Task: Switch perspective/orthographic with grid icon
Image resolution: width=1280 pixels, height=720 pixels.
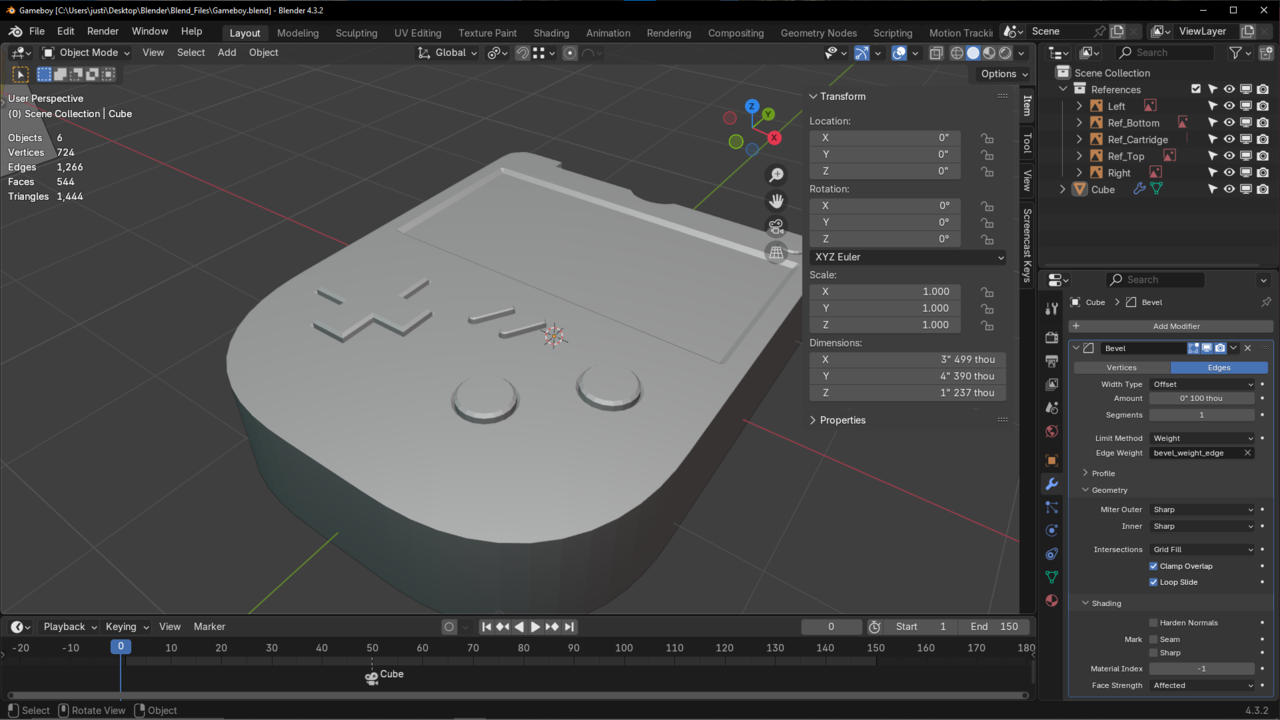Action: click(x=776, y=253)
